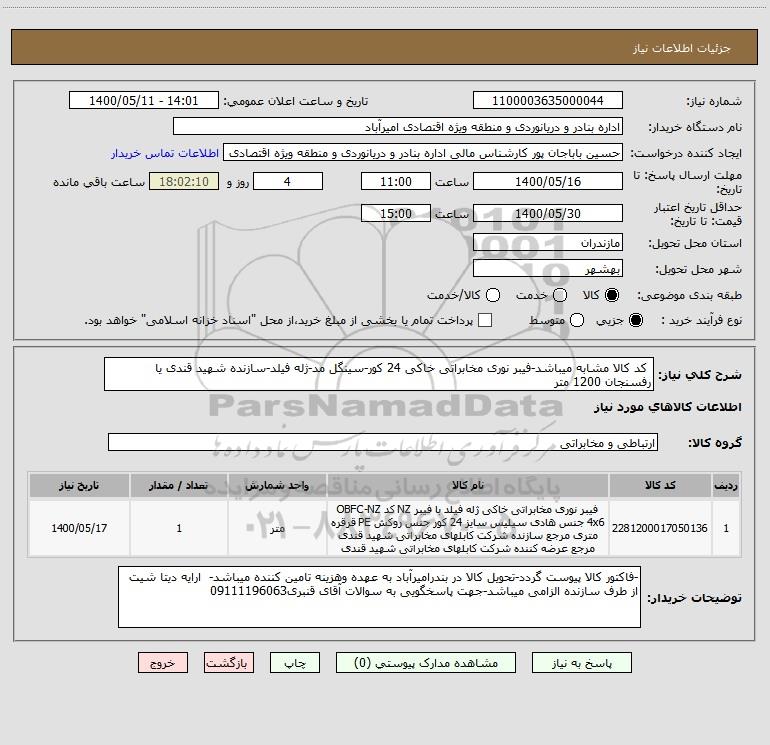770x745 pixels.
Task: Click the 'اطلاعات کالاهای مورد نیاز' section heading
Action: click(667, 407)
